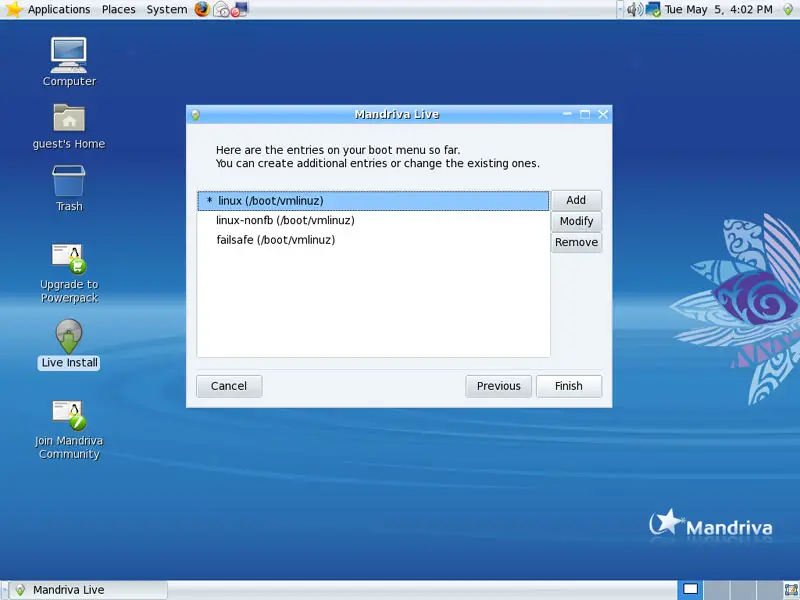Maximize the Mandriva Live window
The image size is (800, 600).
[585, 114]
